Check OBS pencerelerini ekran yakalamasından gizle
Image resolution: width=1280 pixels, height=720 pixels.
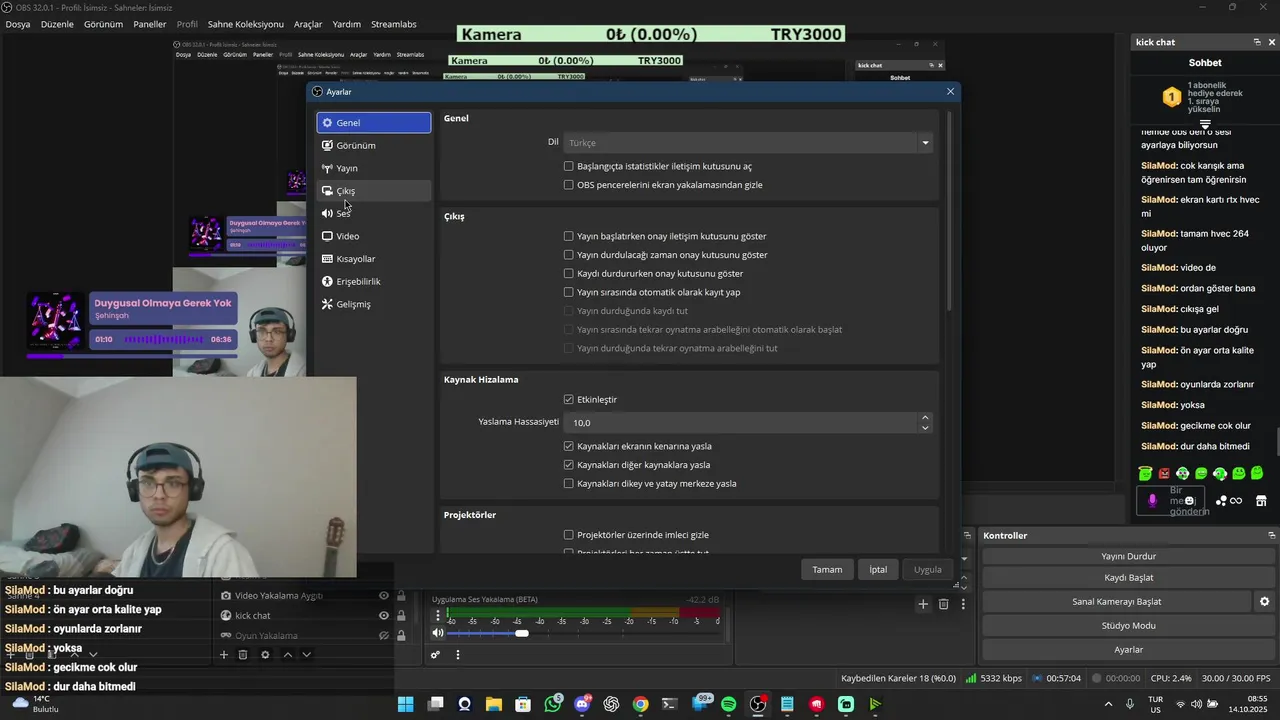tap(569, 185)
